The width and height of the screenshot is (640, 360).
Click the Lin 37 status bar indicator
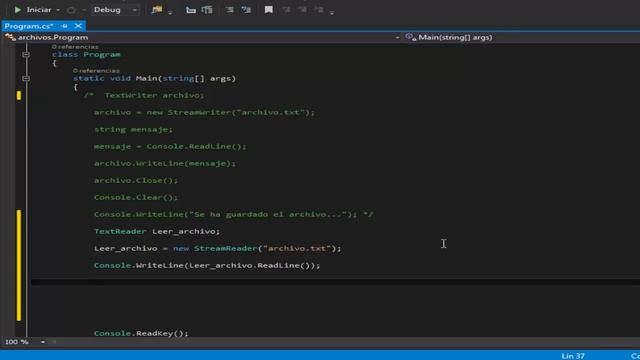click(573, 356)
